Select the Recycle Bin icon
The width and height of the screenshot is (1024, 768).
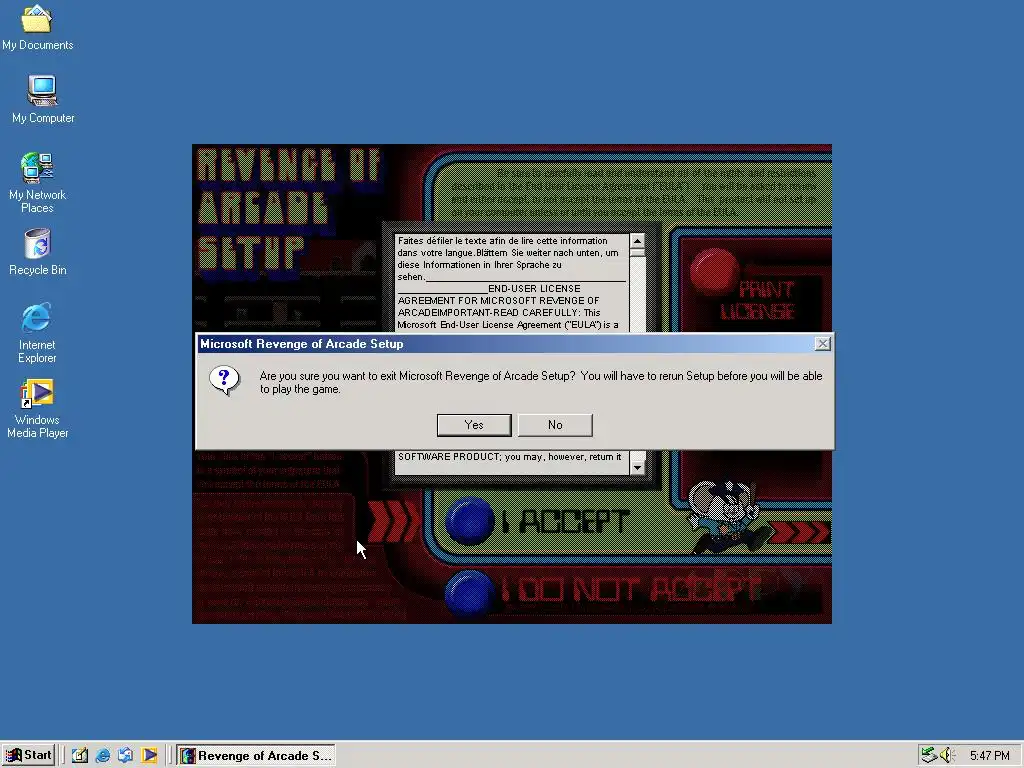pos(37,252)
